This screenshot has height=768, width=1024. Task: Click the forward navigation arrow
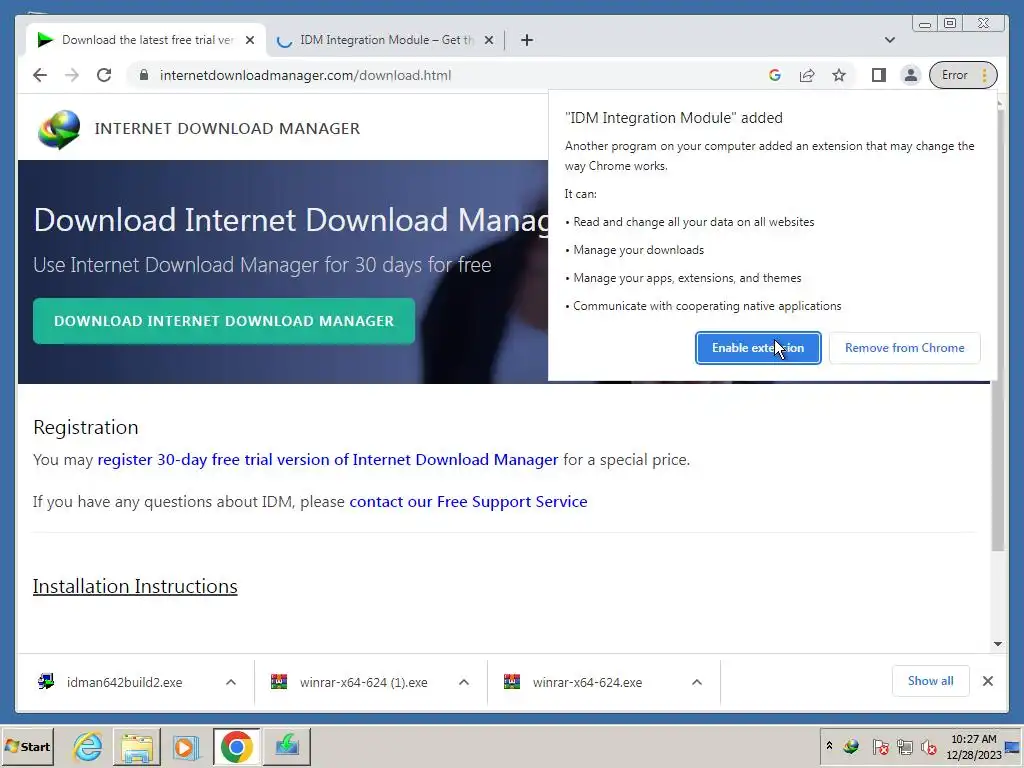(x=72, y=75)
